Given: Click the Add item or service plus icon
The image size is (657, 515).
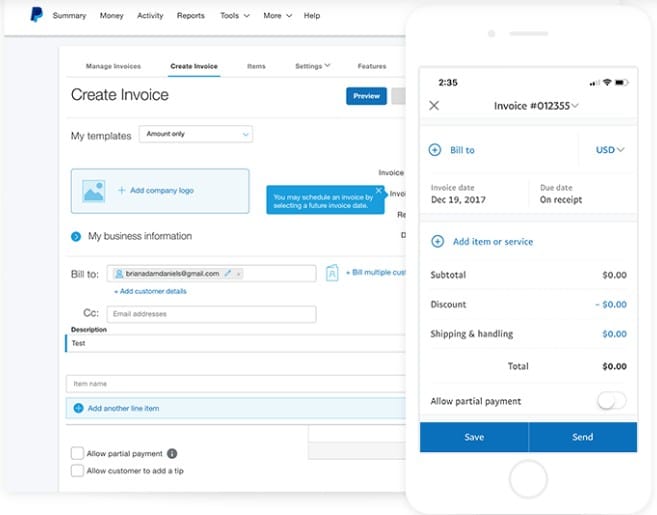Looking at the screenshot, I should coord(437,241).
